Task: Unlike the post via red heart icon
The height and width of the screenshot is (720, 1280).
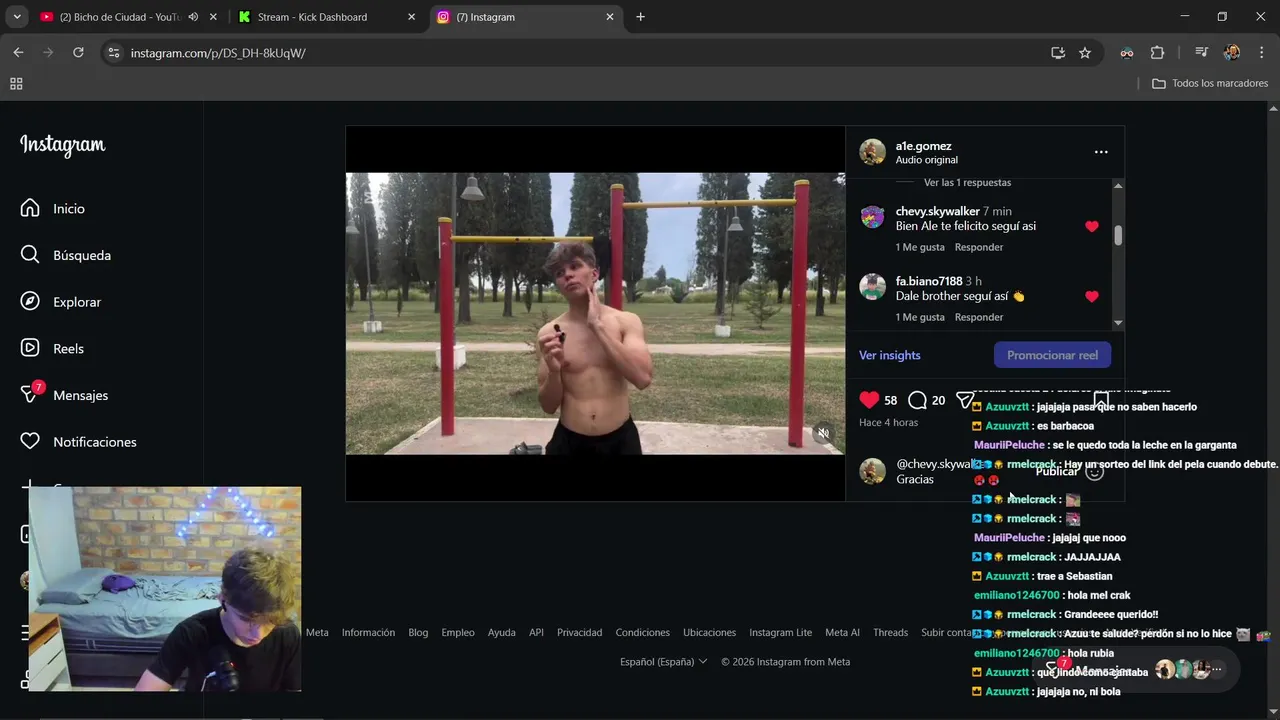Action: point(869,400)
